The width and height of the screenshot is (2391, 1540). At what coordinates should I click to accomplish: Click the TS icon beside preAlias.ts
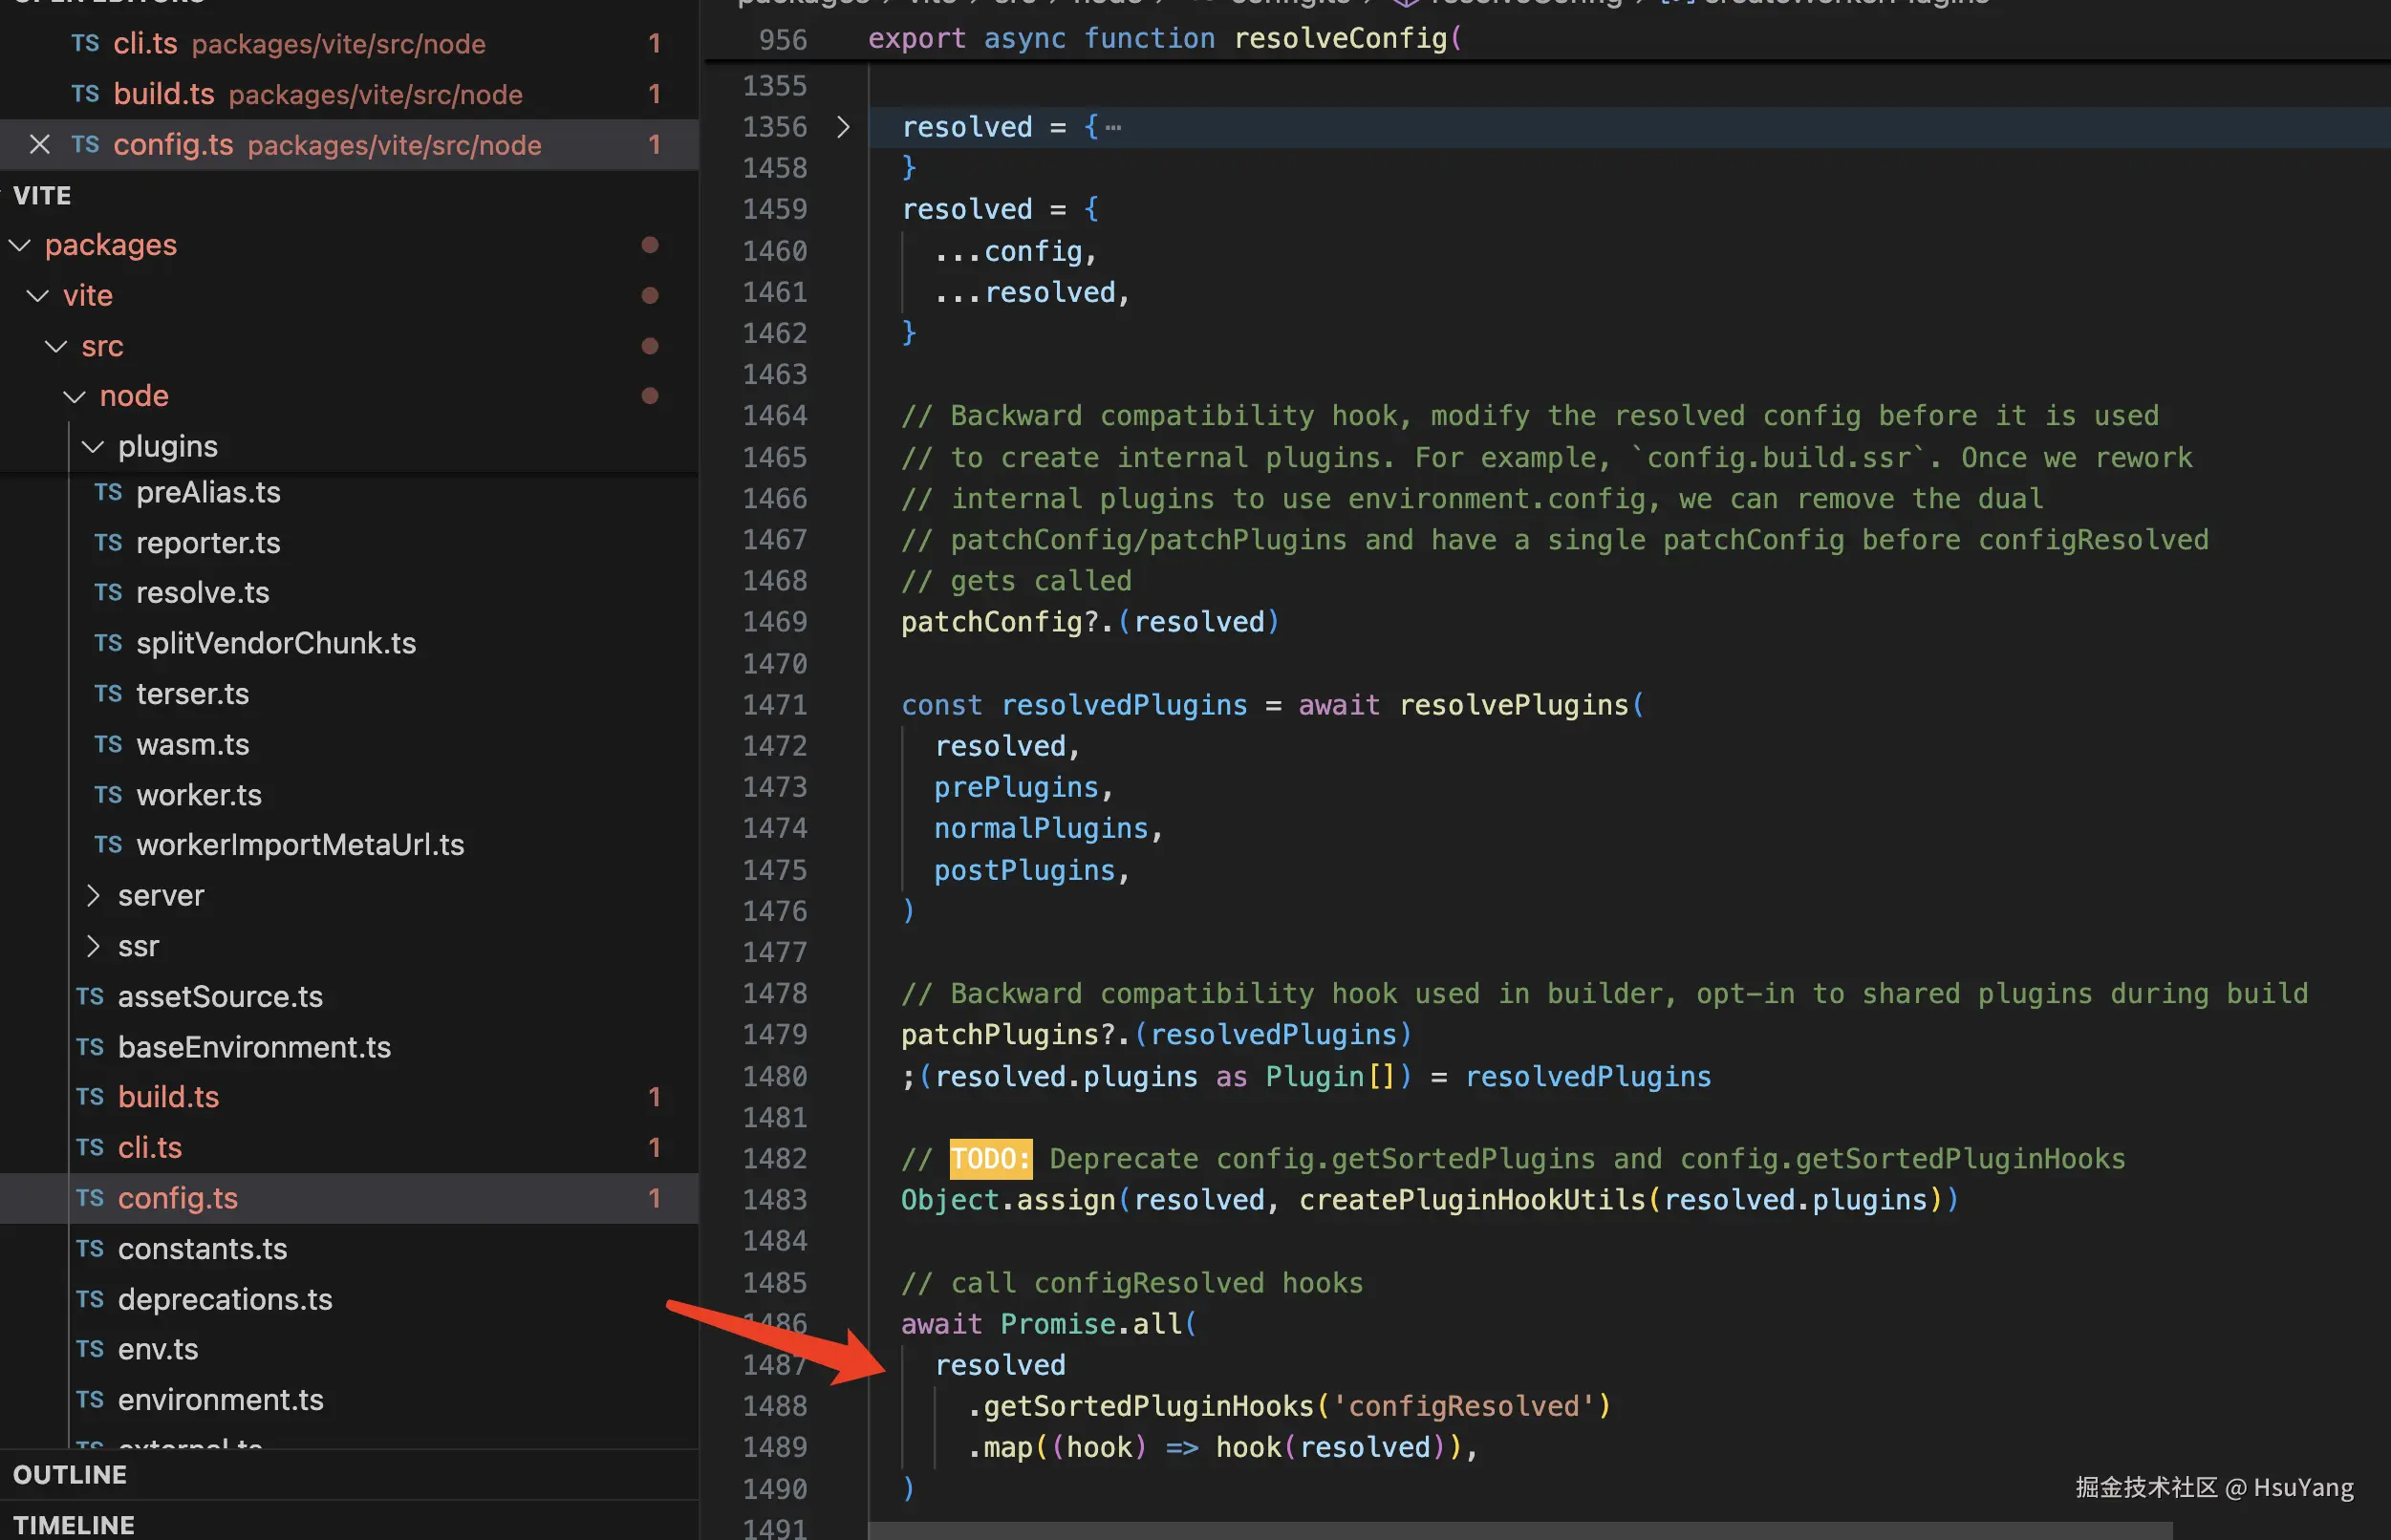[108, 492]
